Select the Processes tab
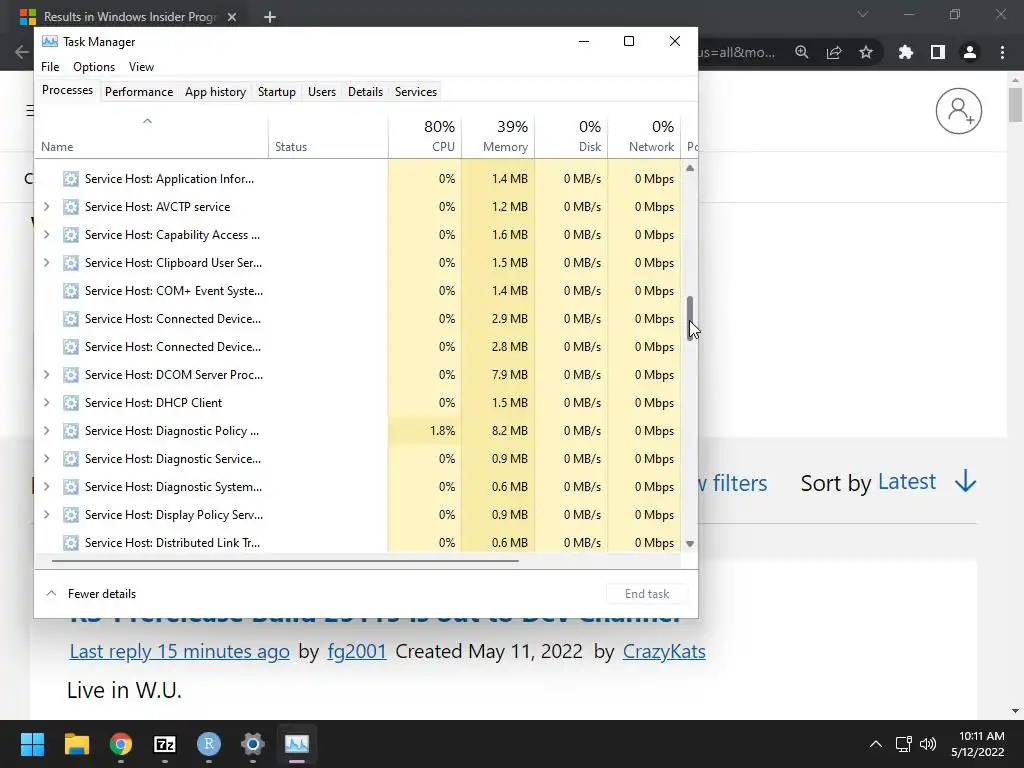Screen dimensions: 1024x768 67,90
